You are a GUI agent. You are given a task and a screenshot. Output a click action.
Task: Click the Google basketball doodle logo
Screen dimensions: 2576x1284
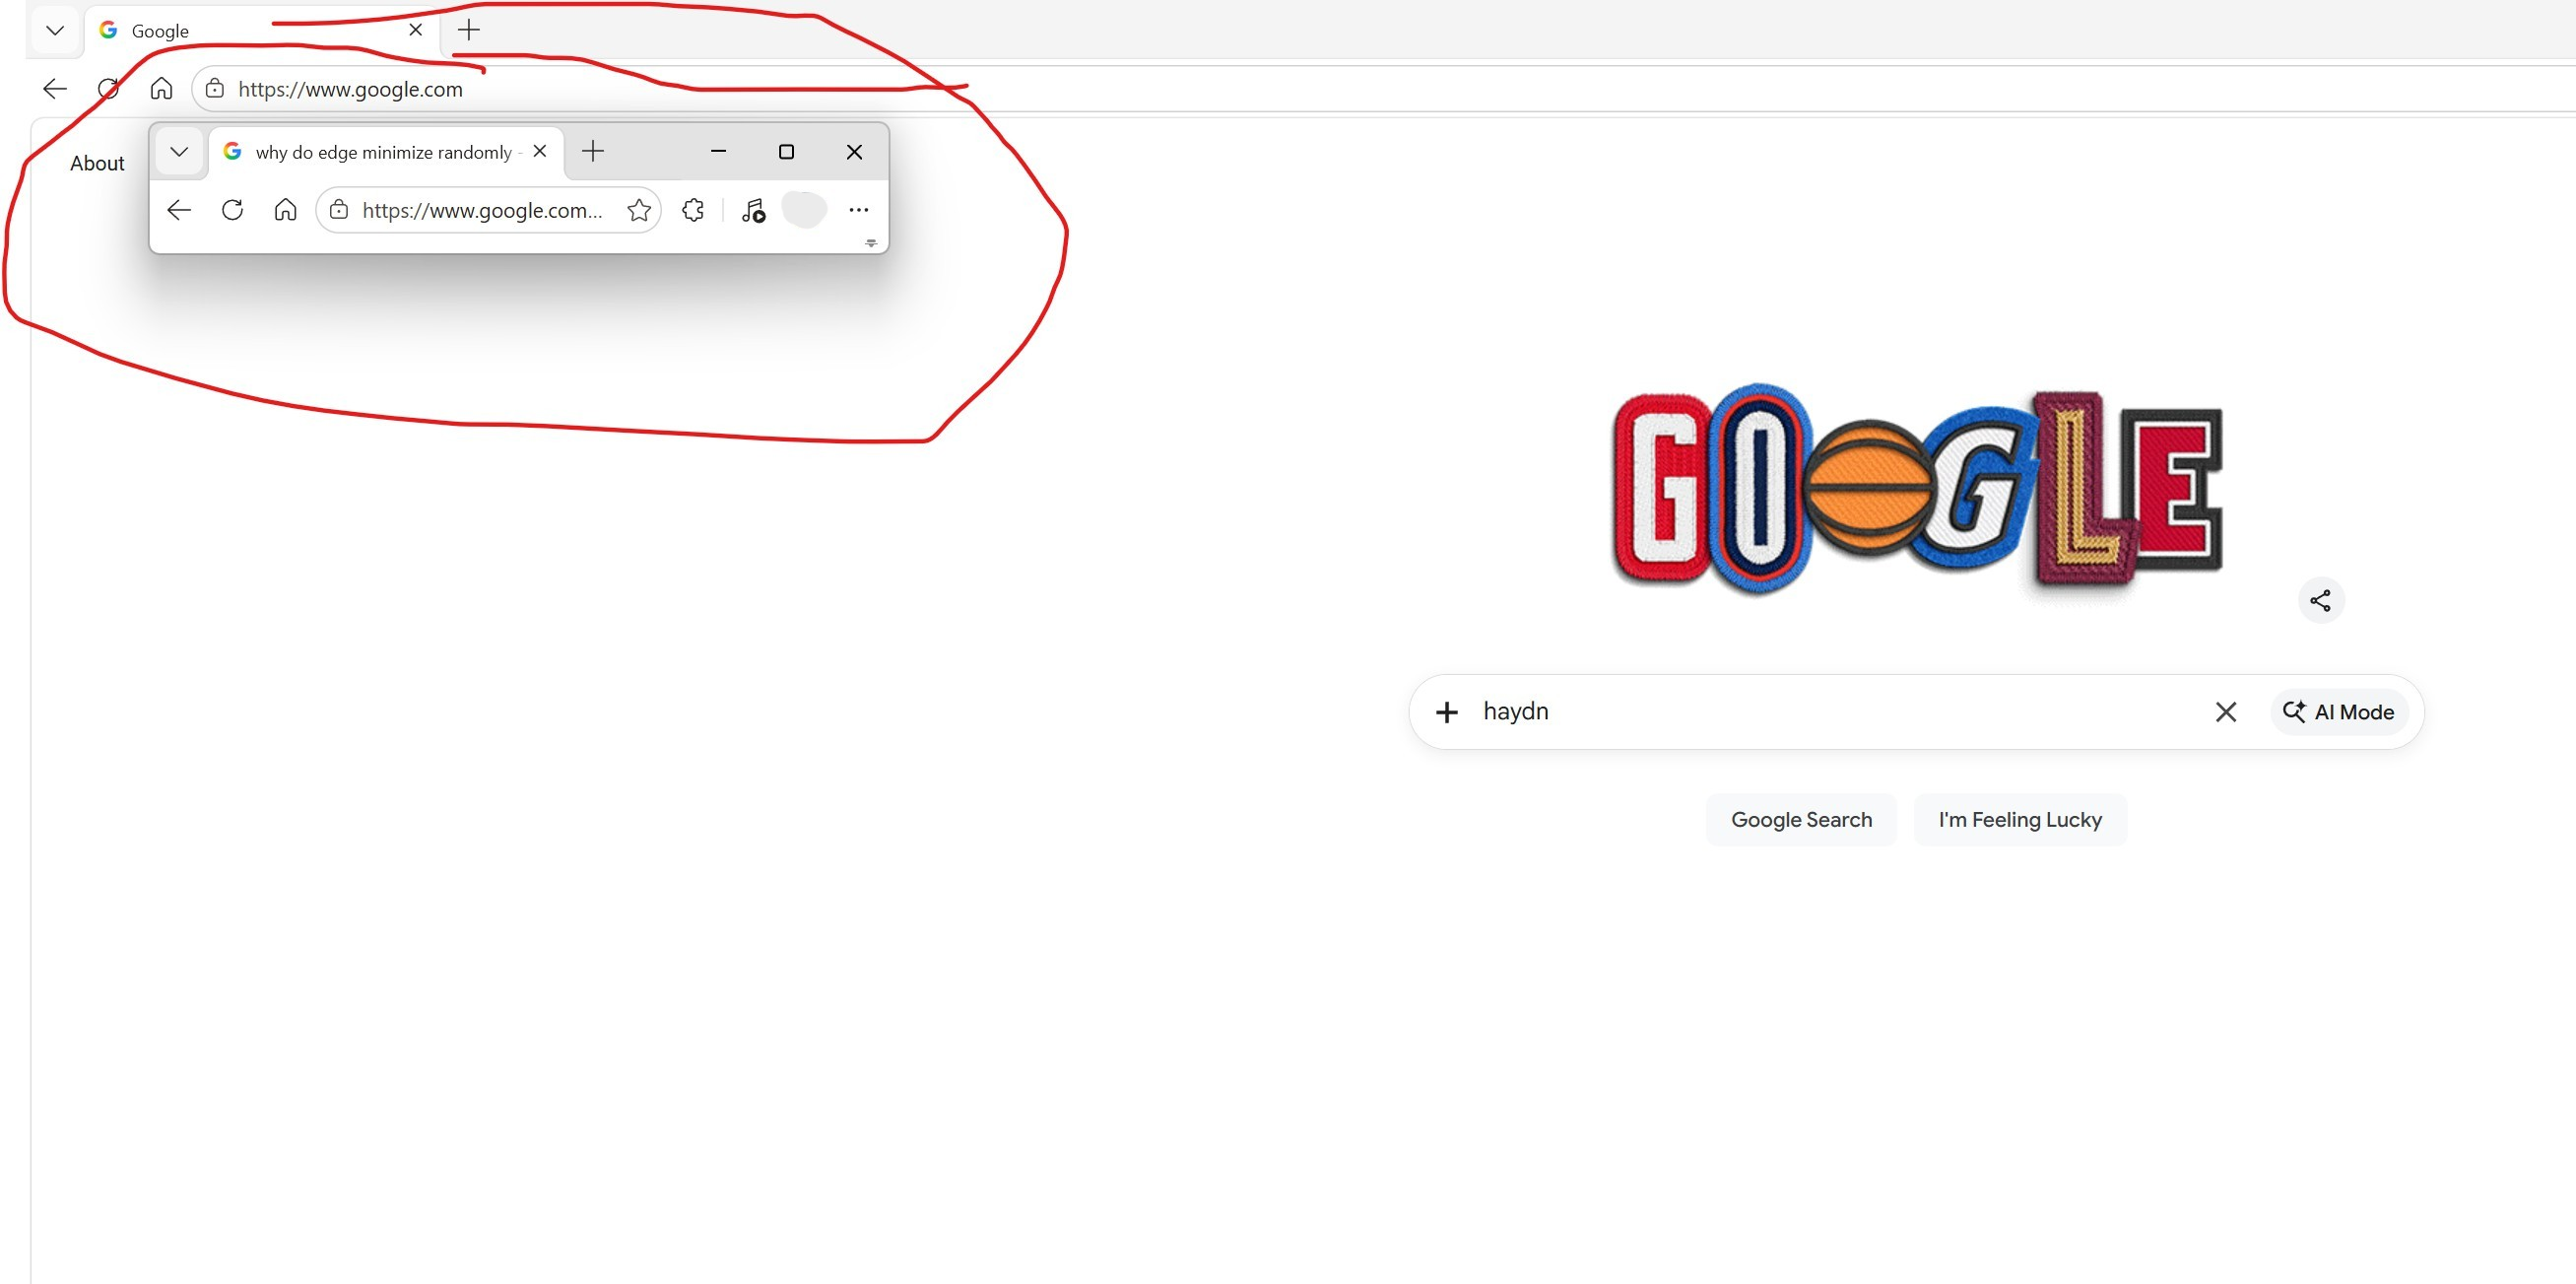pyautogui.click(x=1917, y=488)
